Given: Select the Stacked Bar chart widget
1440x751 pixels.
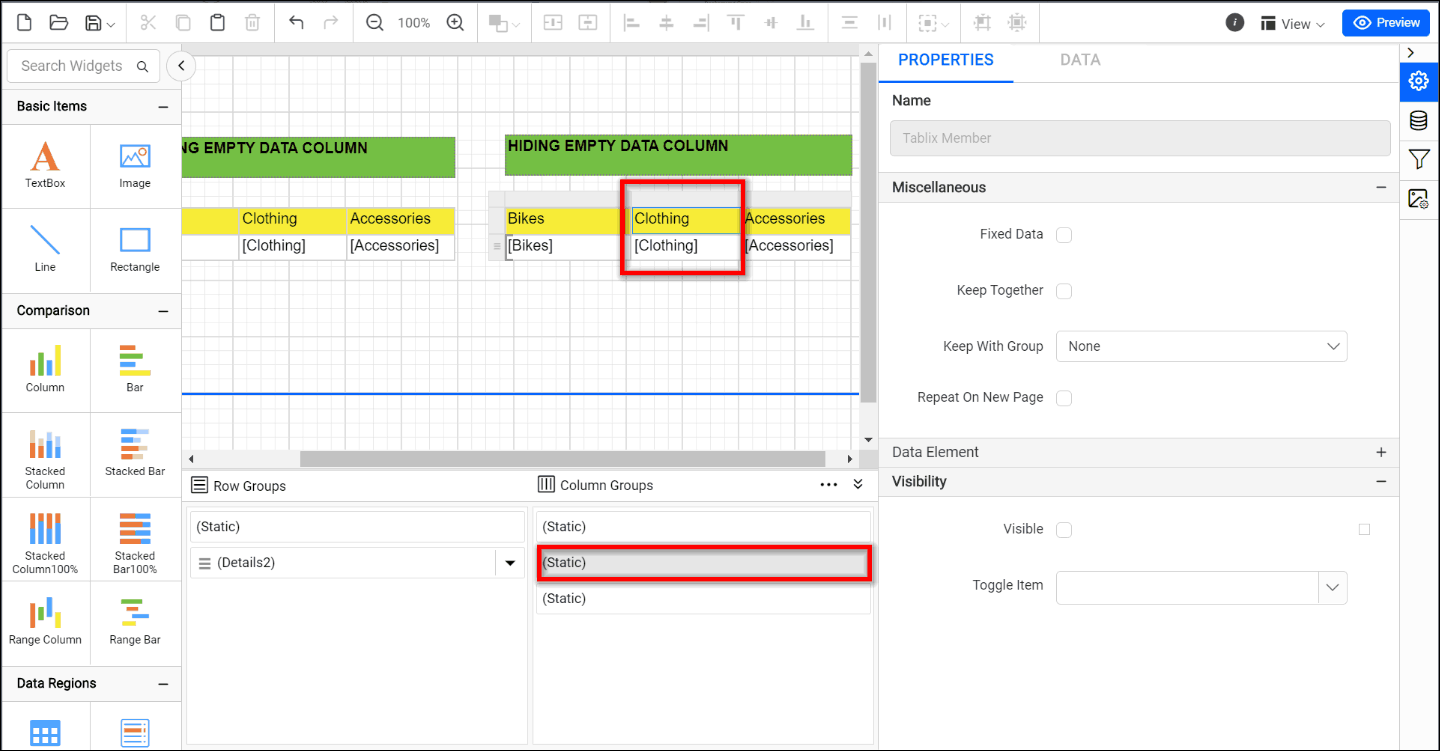Looking at the screenshot, I should [135, 453].
